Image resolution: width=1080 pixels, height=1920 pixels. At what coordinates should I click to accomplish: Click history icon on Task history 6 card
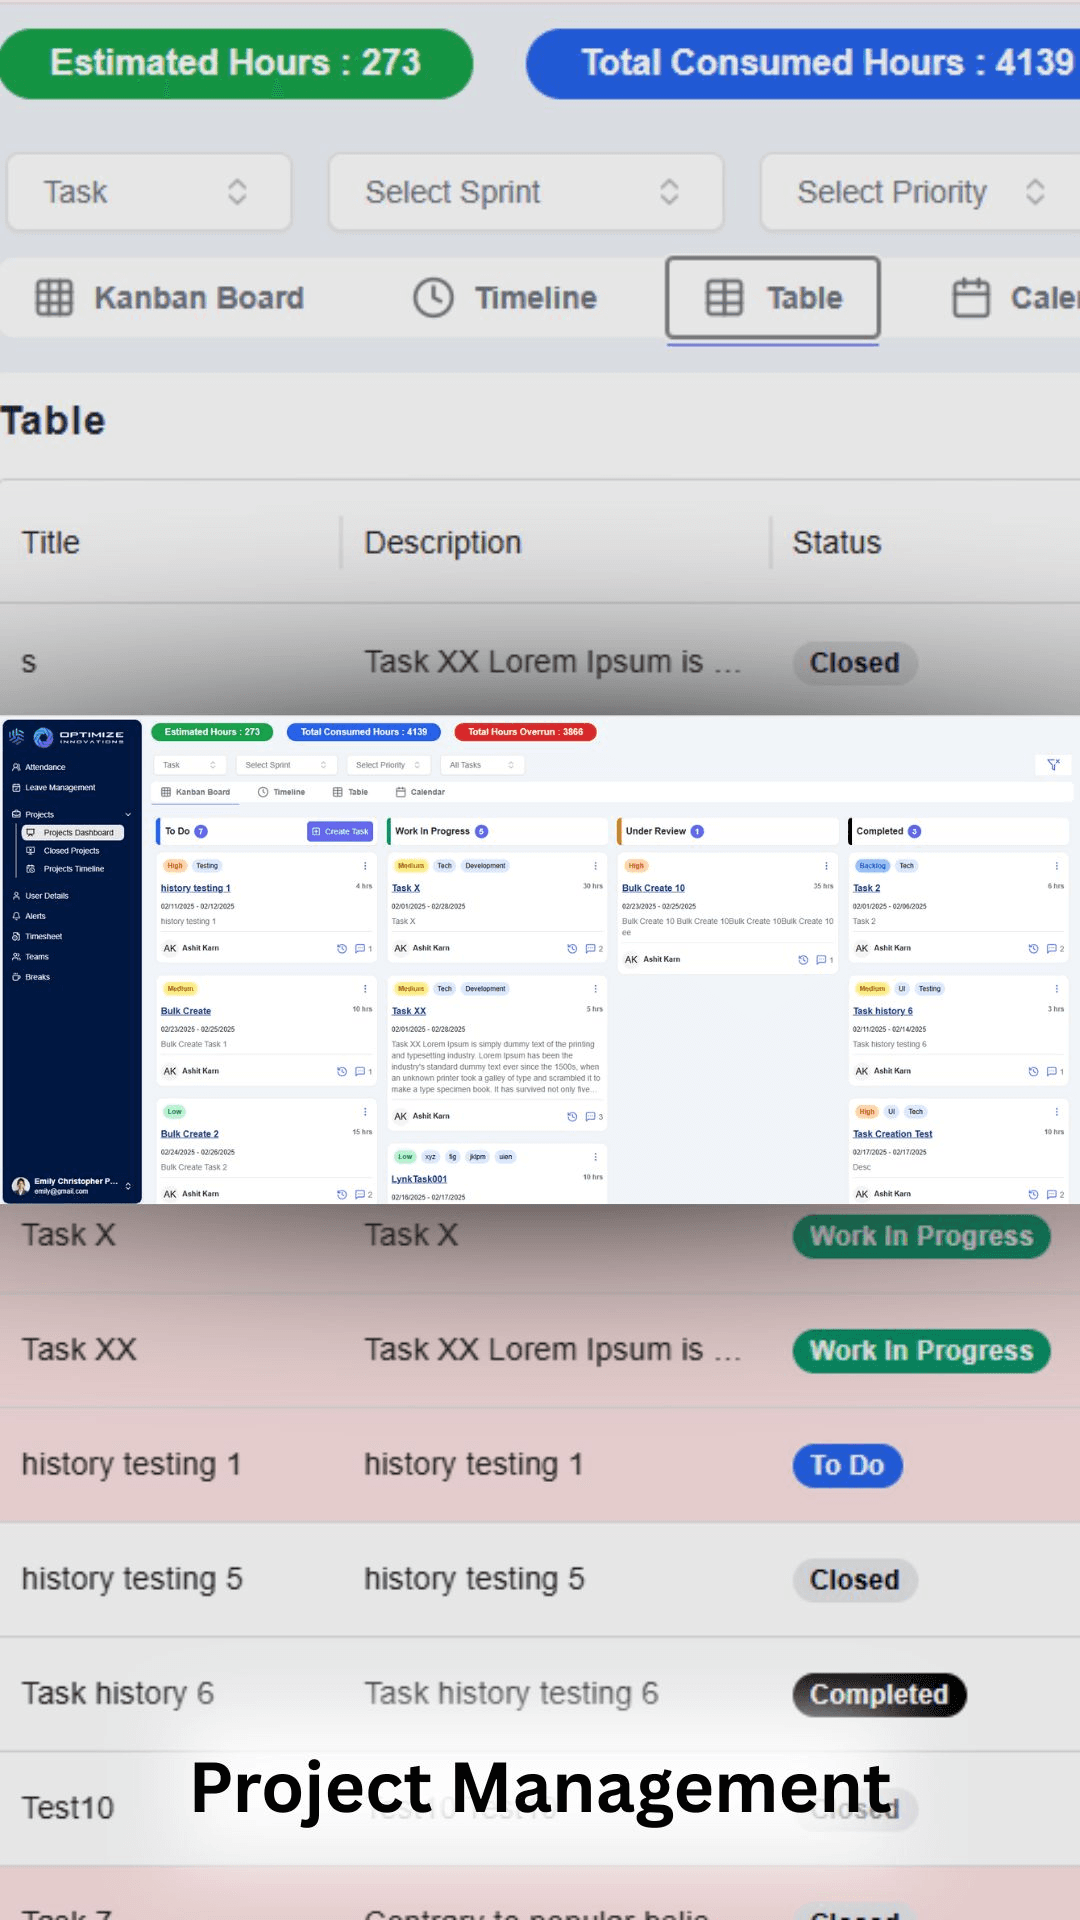pos(1033,1071)
